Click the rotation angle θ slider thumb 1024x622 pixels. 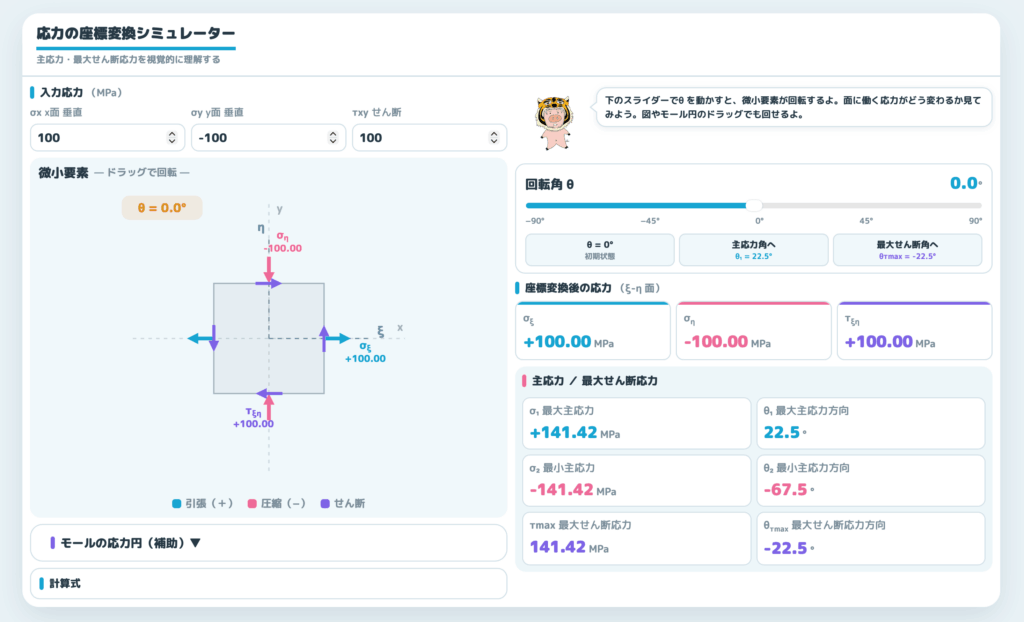coord(754,205)
